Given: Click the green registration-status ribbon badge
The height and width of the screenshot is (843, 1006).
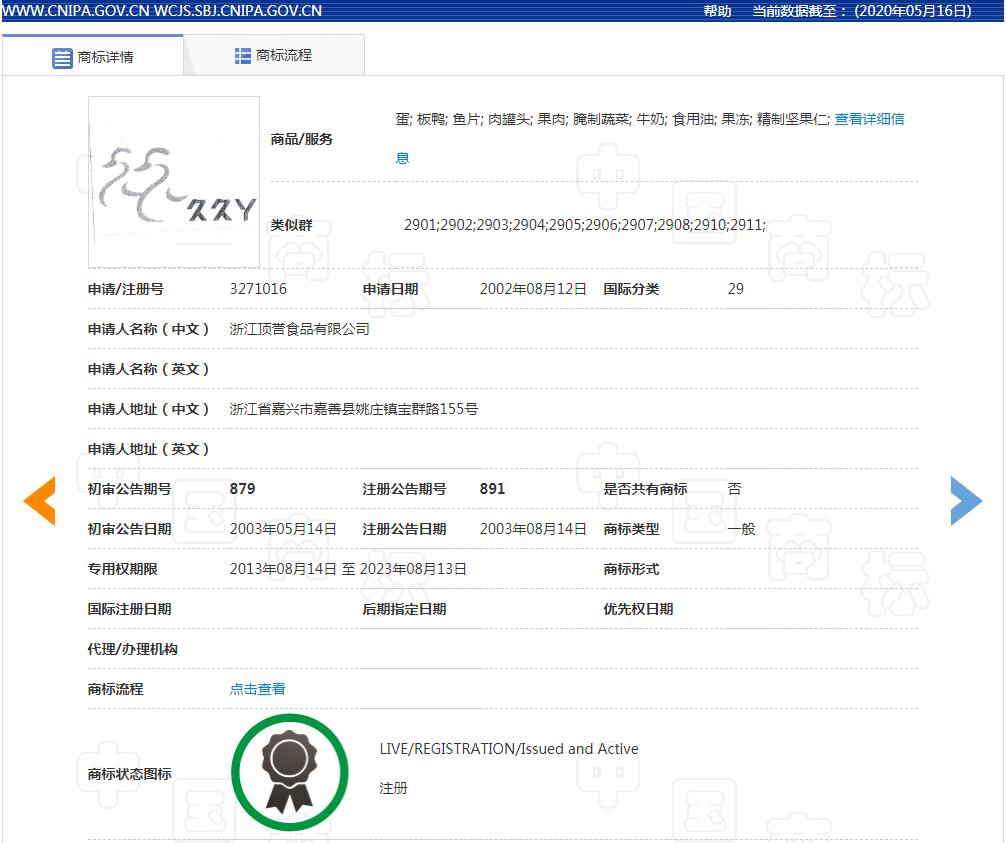Looking at the screenshot, I should pos(289,770).
